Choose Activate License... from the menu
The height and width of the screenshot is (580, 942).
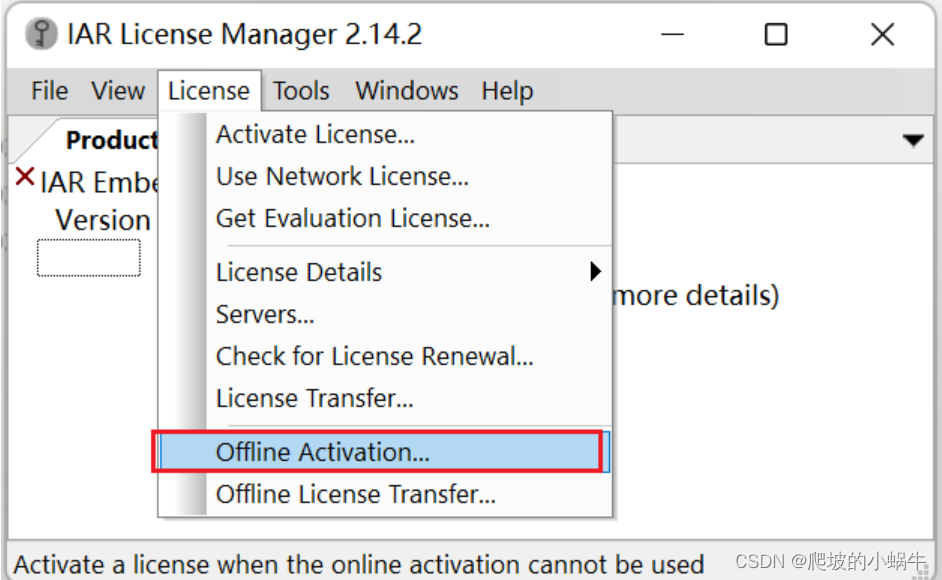(385, 134)
